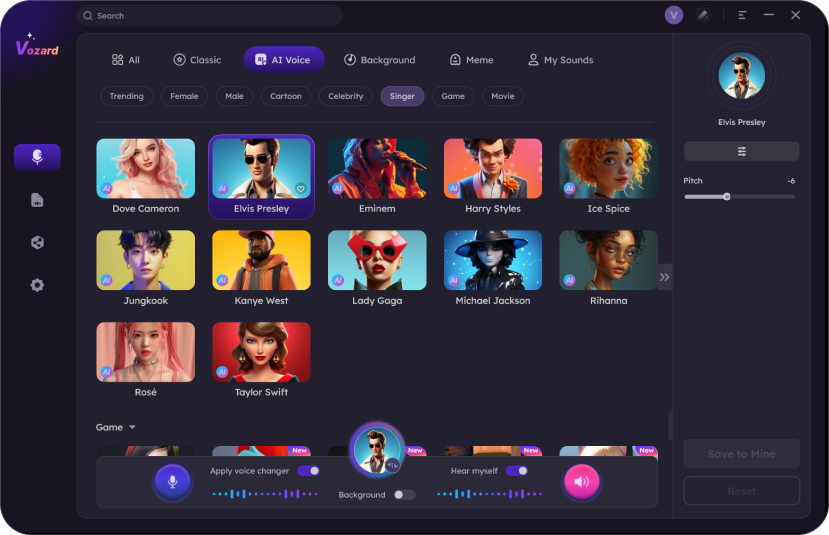Image resolution: width=829 pixels, height=535 pixels.
Task: Enable the Background sound toggle
Action: tap(404, 494)
